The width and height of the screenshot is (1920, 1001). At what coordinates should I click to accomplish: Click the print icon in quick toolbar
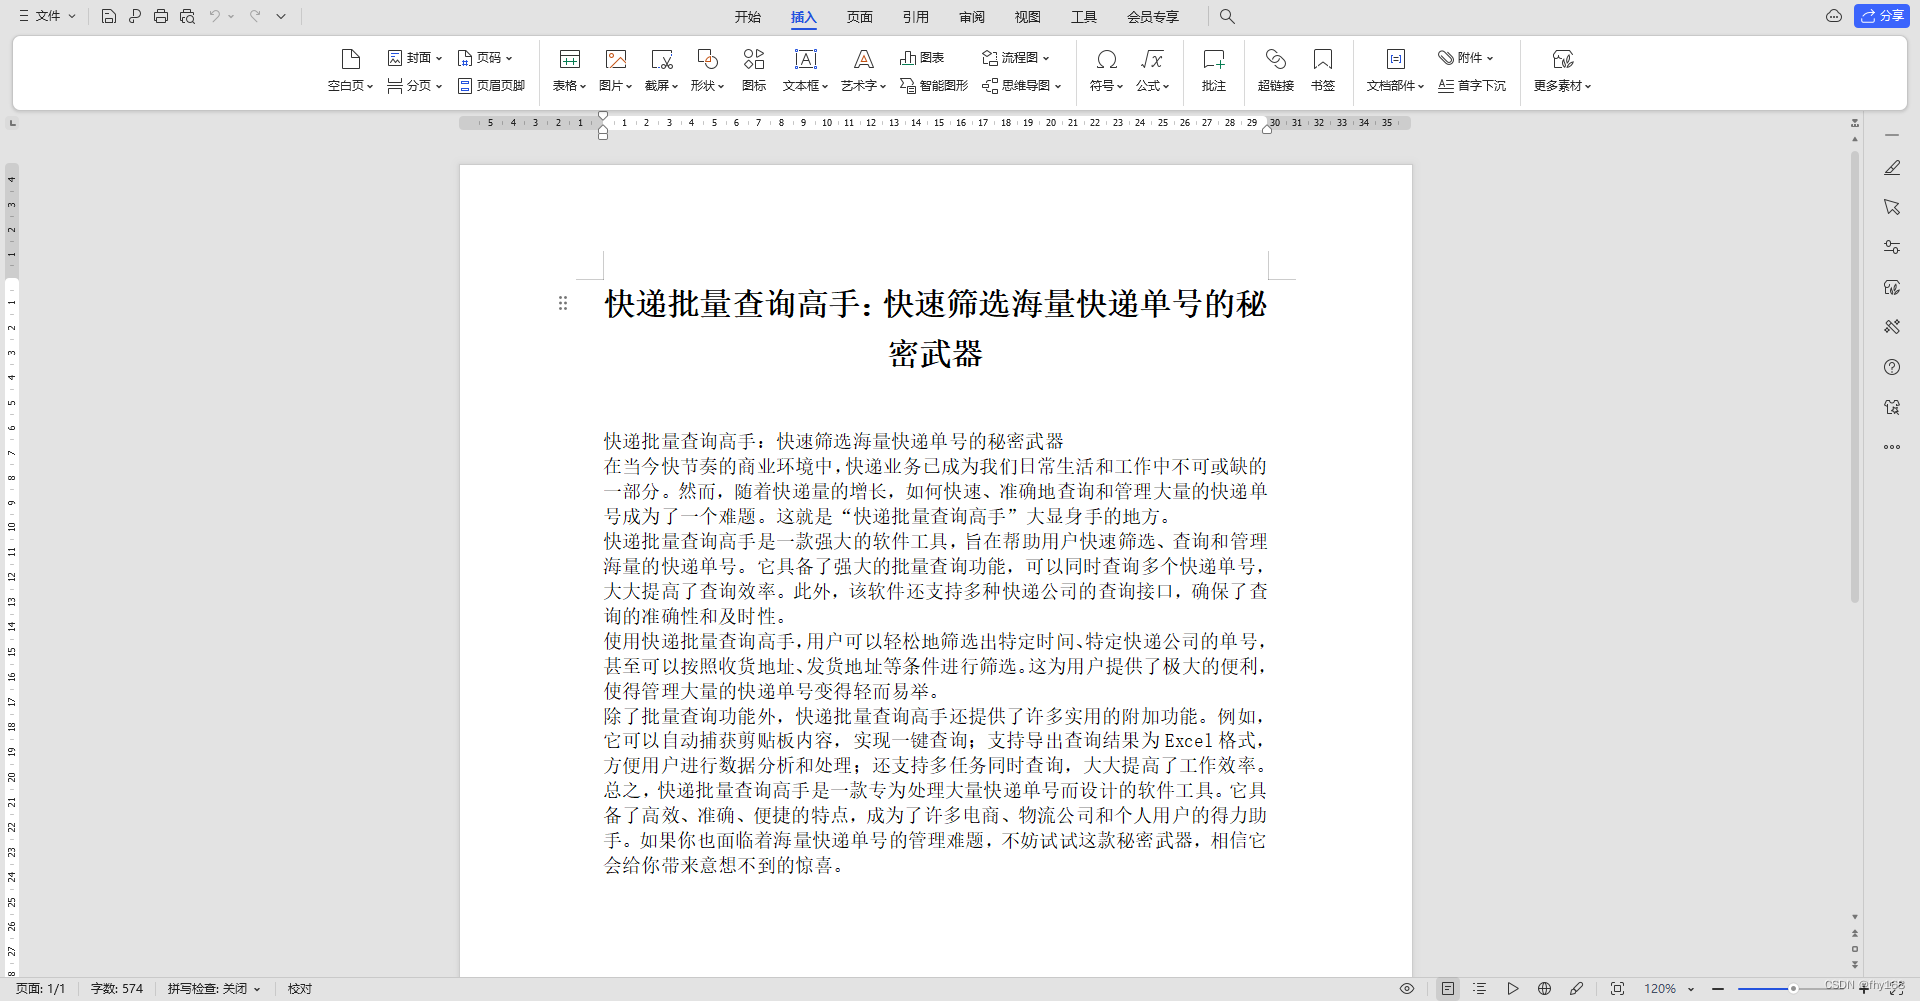[161, 16]
